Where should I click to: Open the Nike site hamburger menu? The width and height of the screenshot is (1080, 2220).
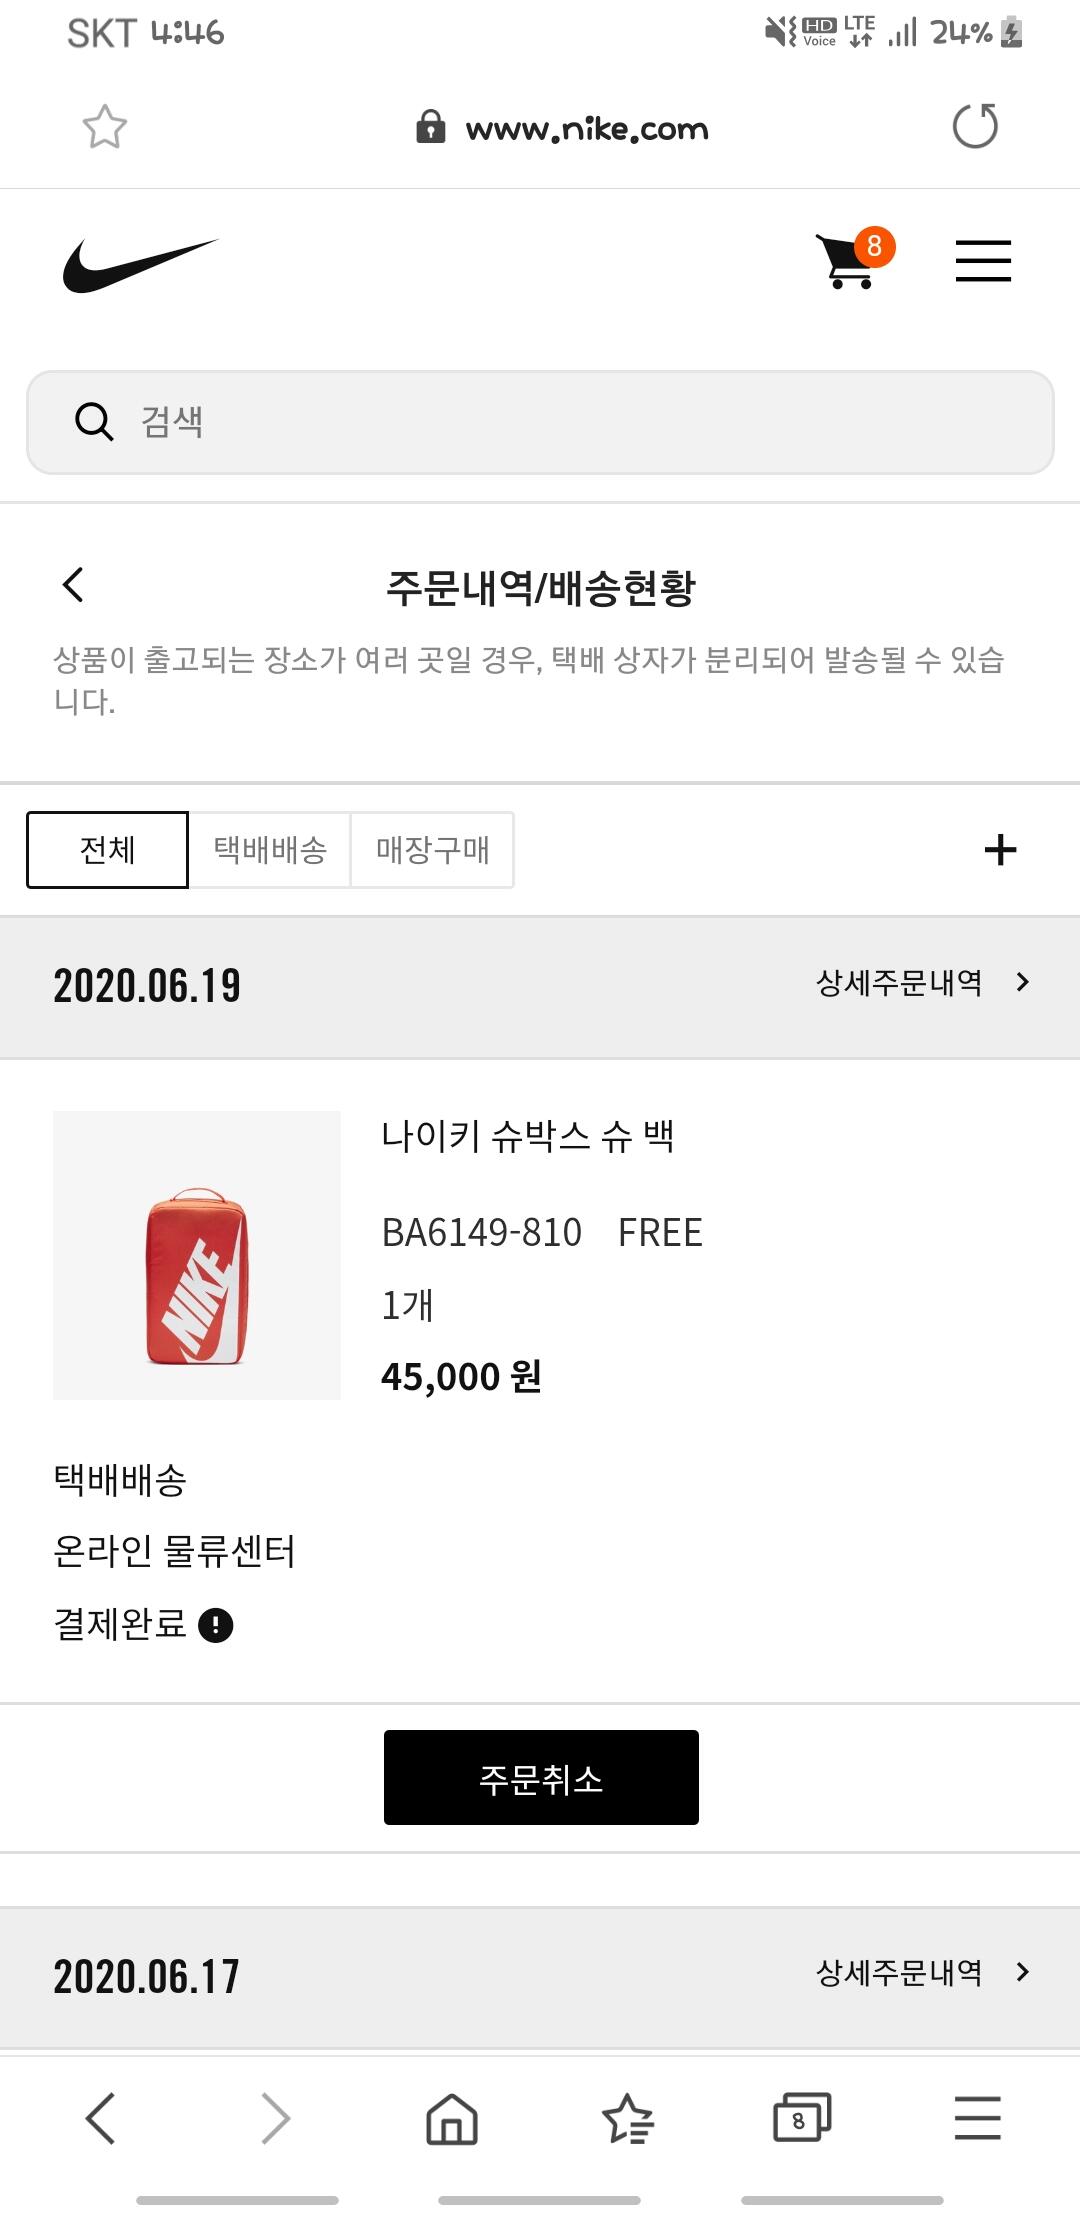pos(983,261)
